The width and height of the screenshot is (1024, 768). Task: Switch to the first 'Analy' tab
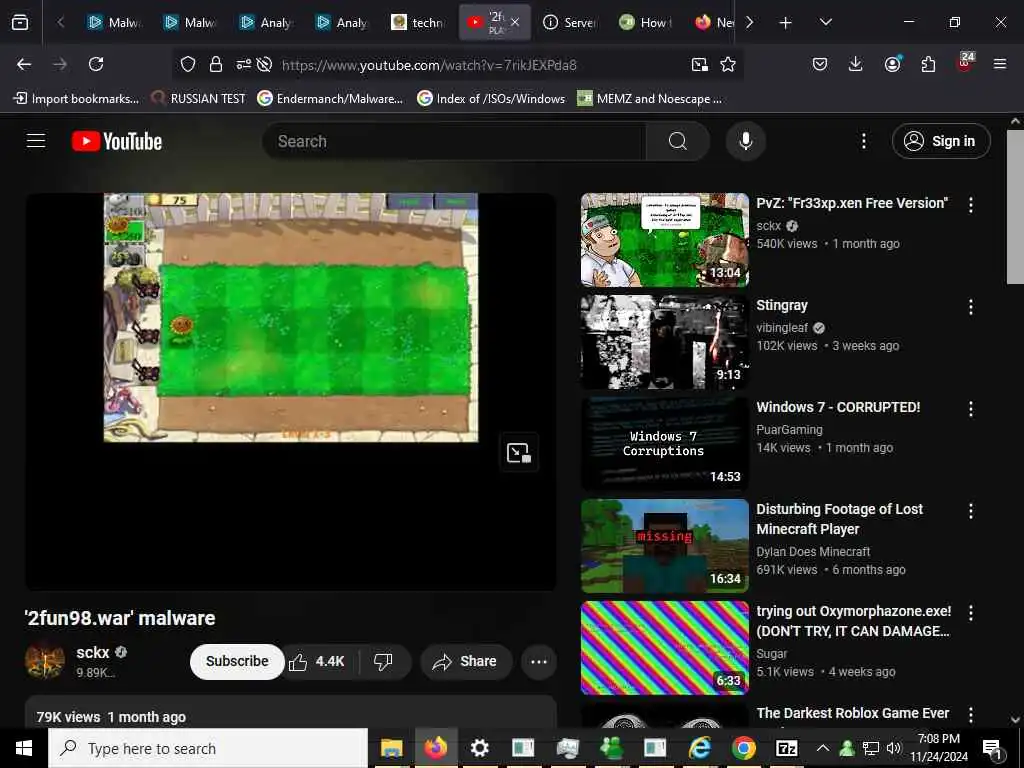[266, 22]
